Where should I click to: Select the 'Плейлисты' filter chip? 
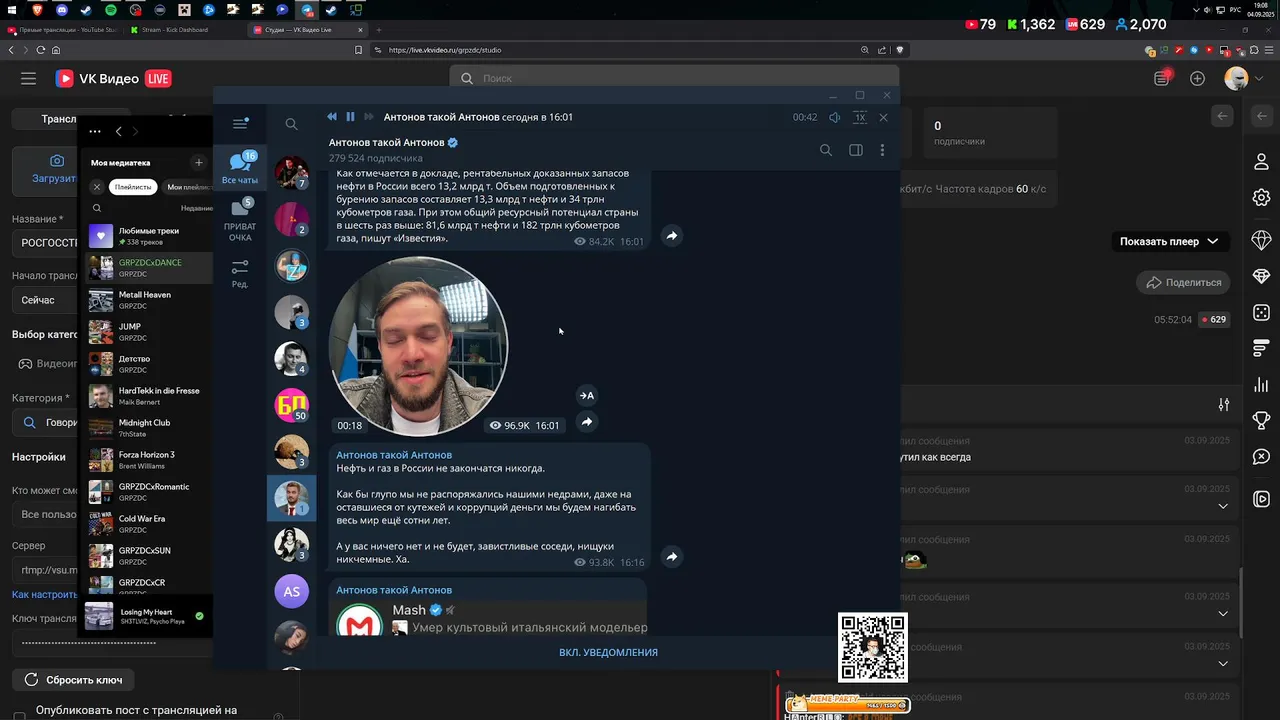coord(133,187)
